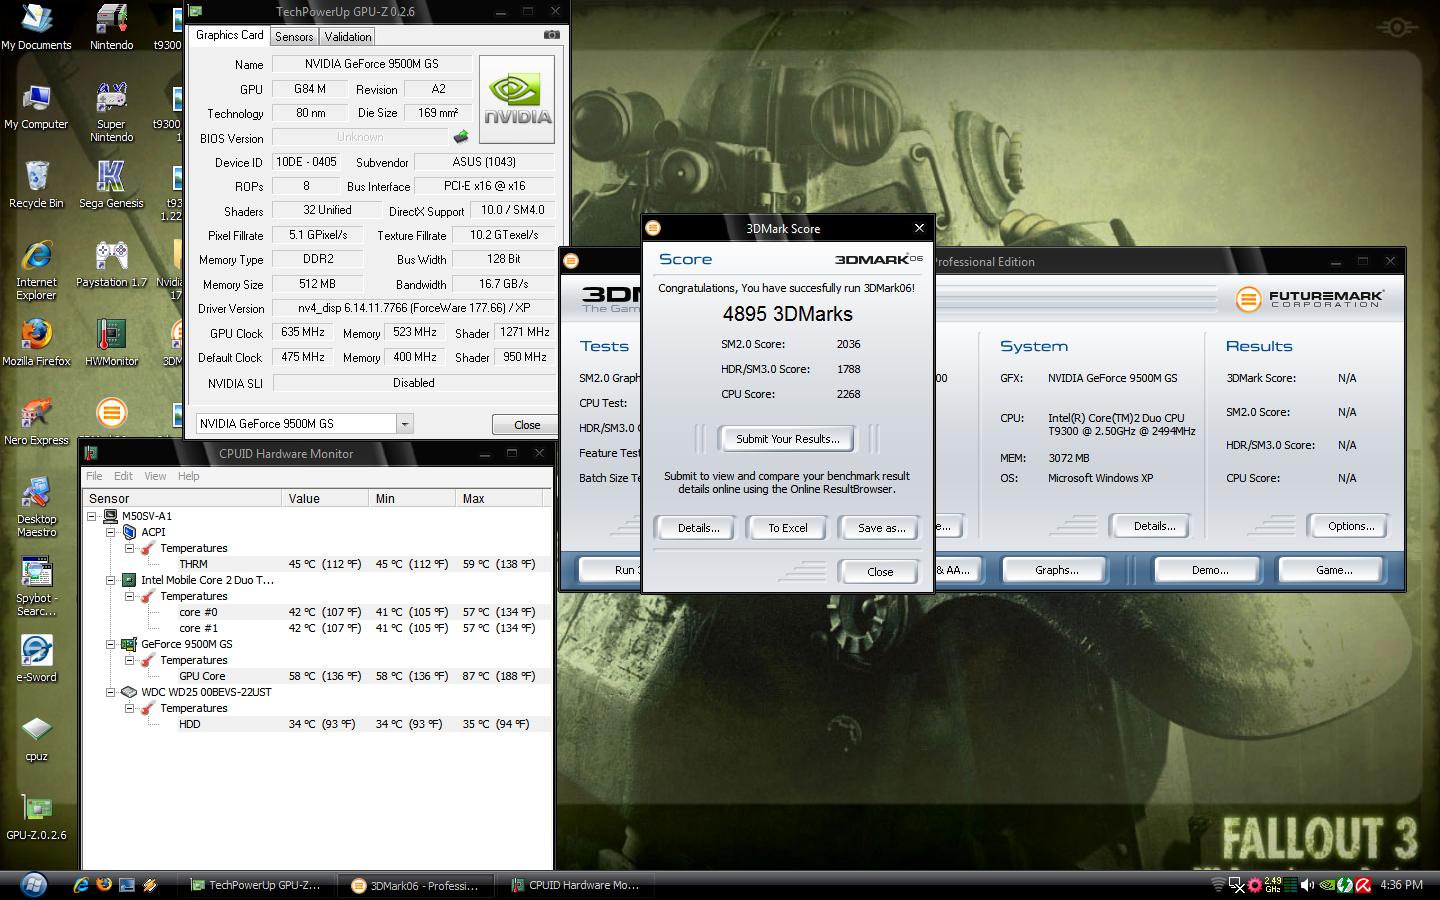This screenshot has width=1440, height=900.
Task: Collapse the M50SV-A1 tree node
Action: (x=92, y=516)
